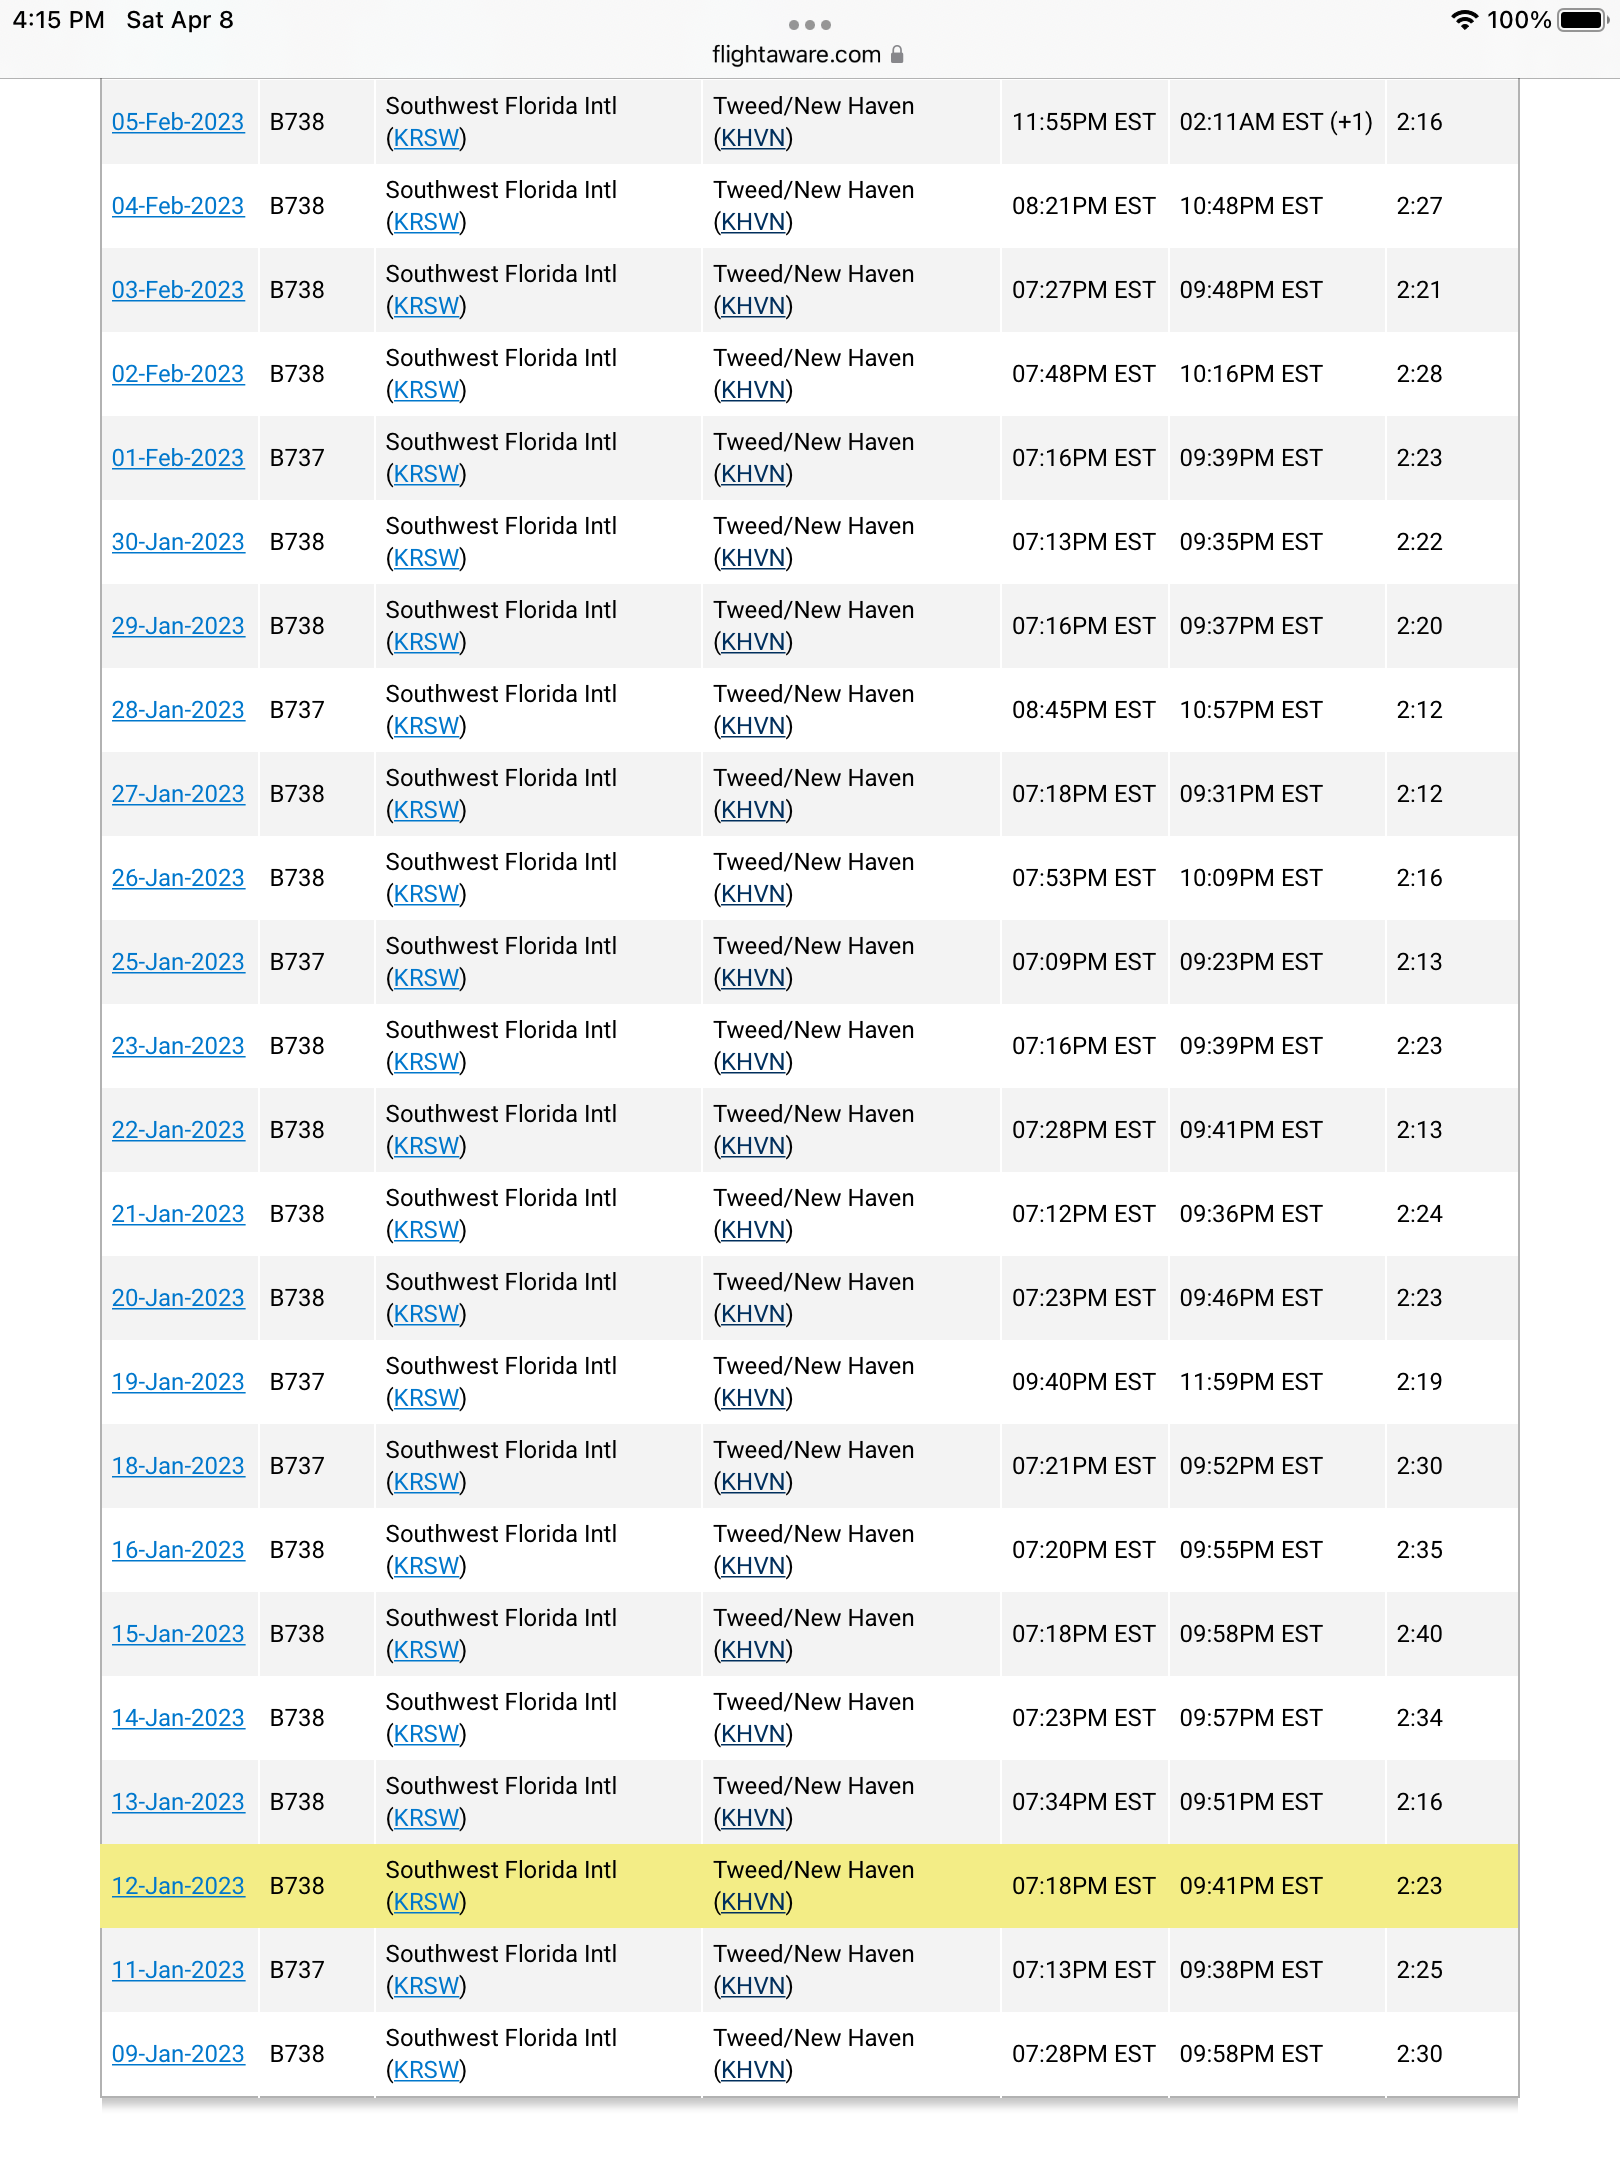Tap the Wi-Fi status icon

(1465, 20)
